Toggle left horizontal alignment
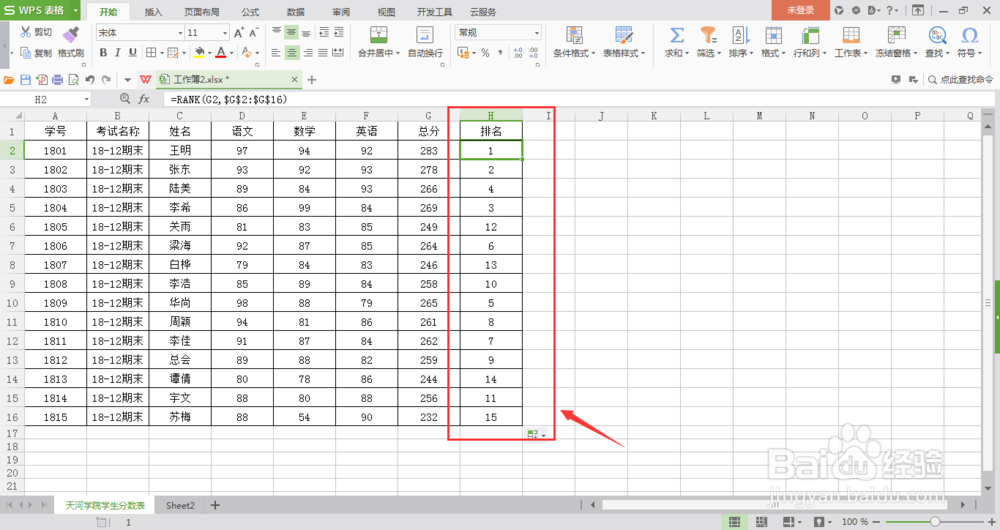 [x=276, y=53]
